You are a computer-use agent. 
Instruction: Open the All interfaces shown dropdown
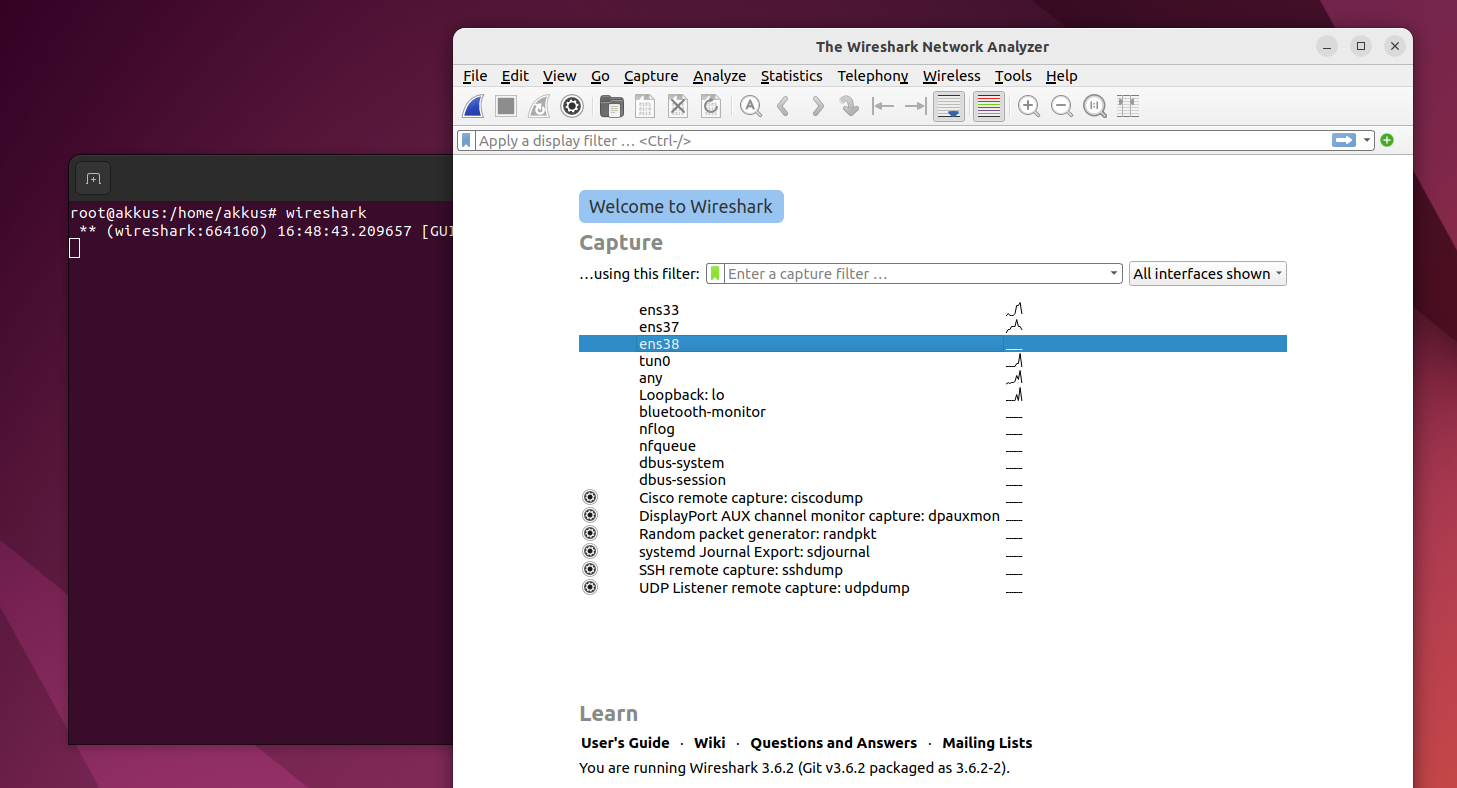tap(1208, 274)
